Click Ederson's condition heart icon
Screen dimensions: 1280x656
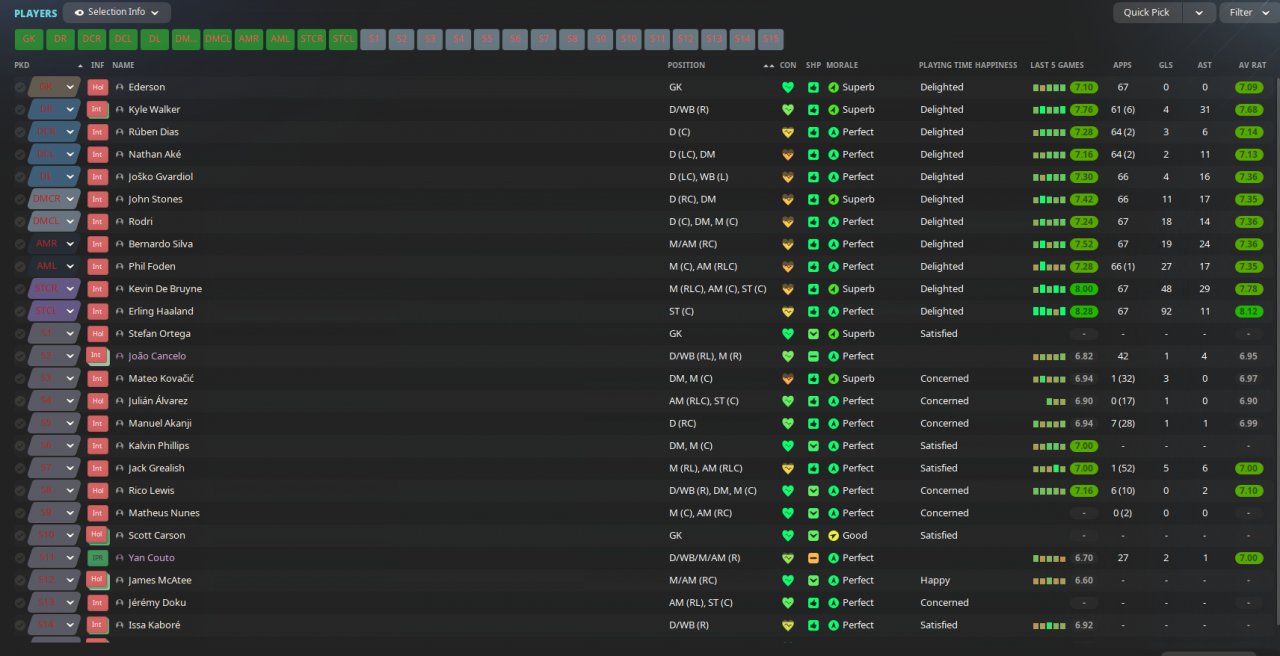click(x=788, y=87)
